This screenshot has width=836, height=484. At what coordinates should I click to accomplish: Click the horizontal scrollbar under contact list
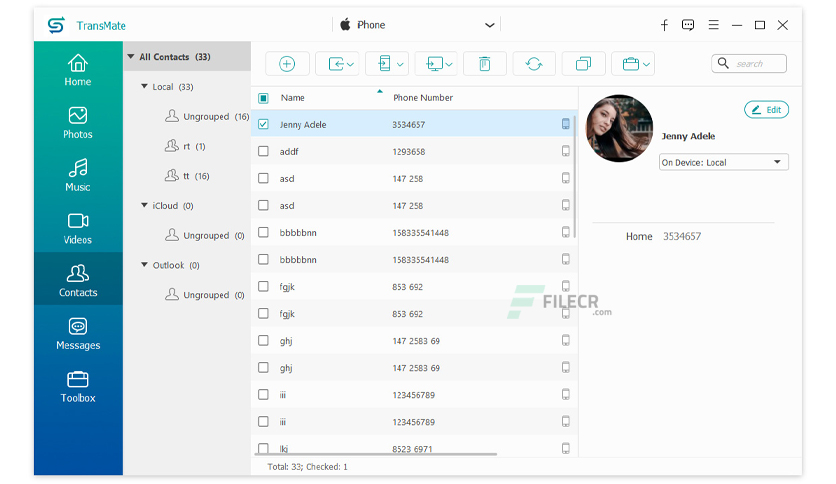[x=376, y=454]
